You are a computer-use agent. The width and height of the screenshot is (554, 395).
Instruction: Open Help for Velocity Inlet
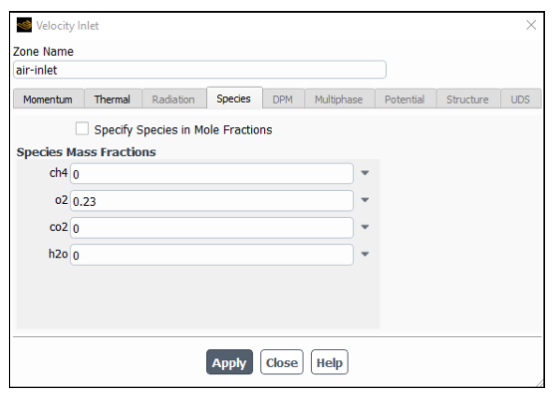[x=329, y=362]
